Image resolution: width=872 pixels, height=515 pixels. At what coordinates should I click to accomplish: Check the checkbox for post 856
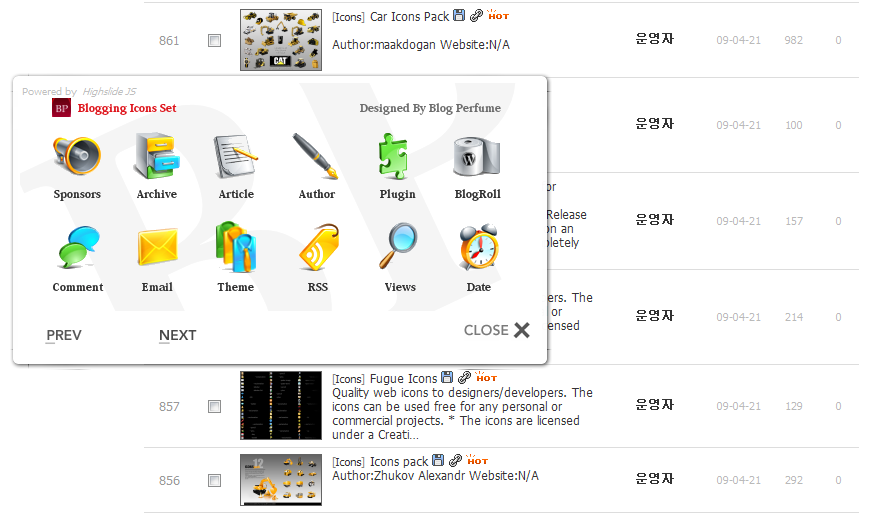coord(214,480)
